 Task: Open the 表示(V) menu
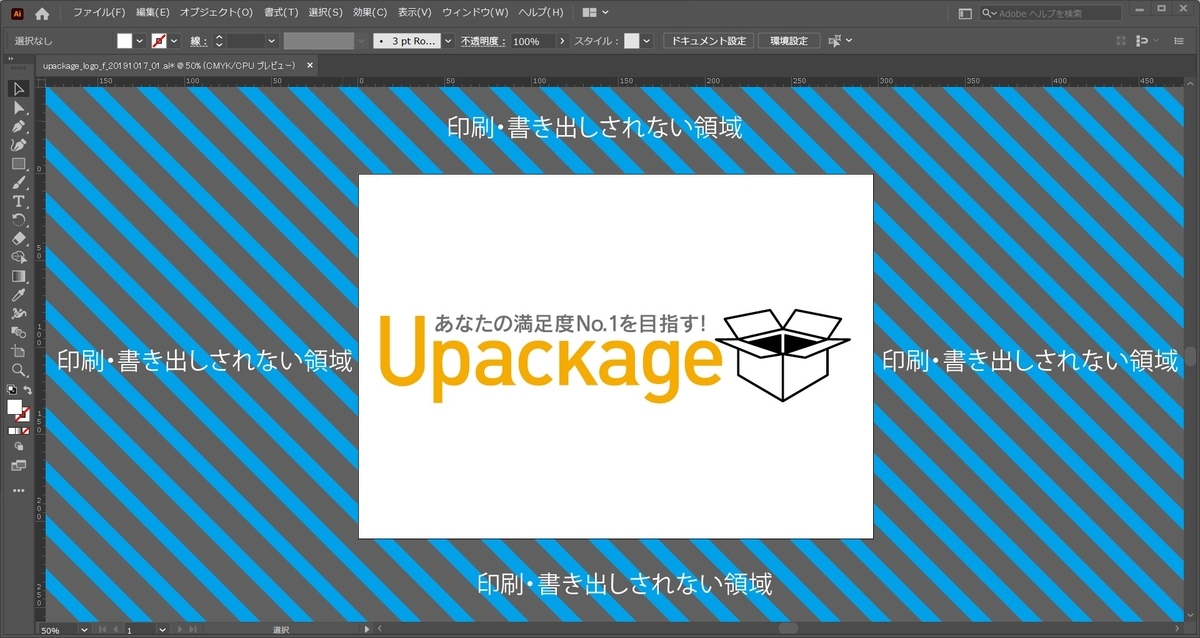click(x=414, y=13)
